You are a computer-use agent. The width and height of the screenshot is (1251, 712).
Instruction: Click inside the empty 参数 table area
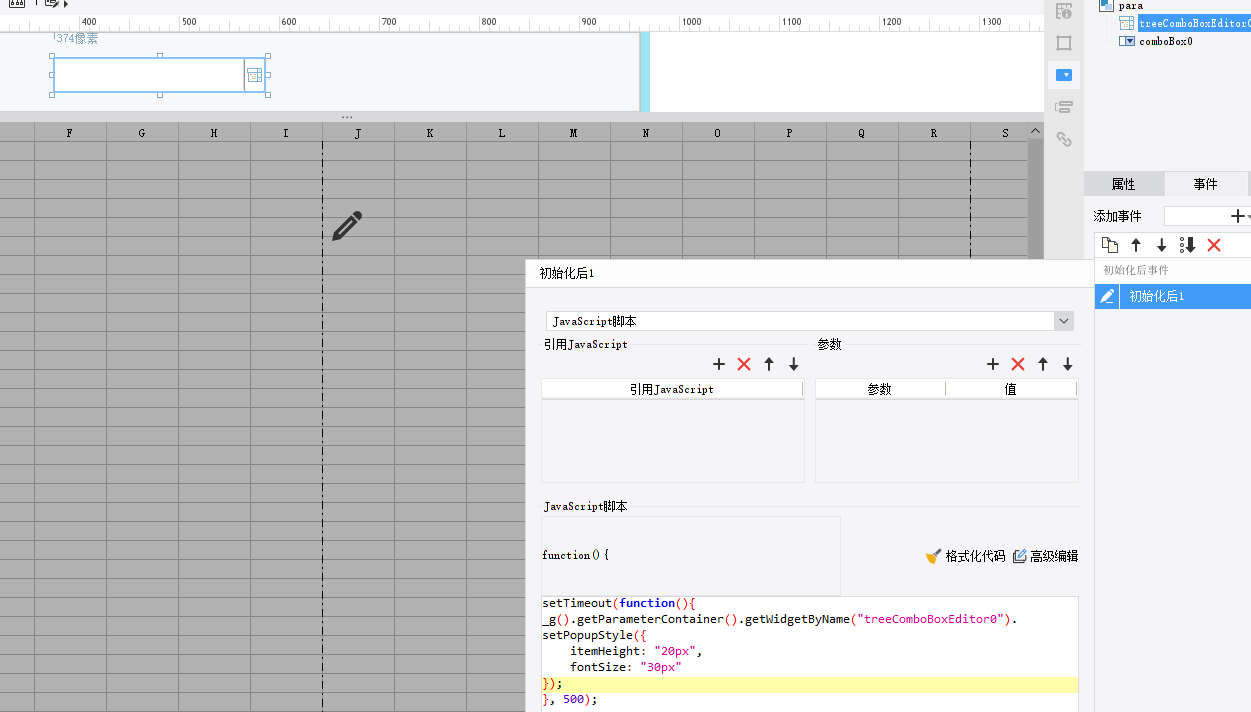947,440
